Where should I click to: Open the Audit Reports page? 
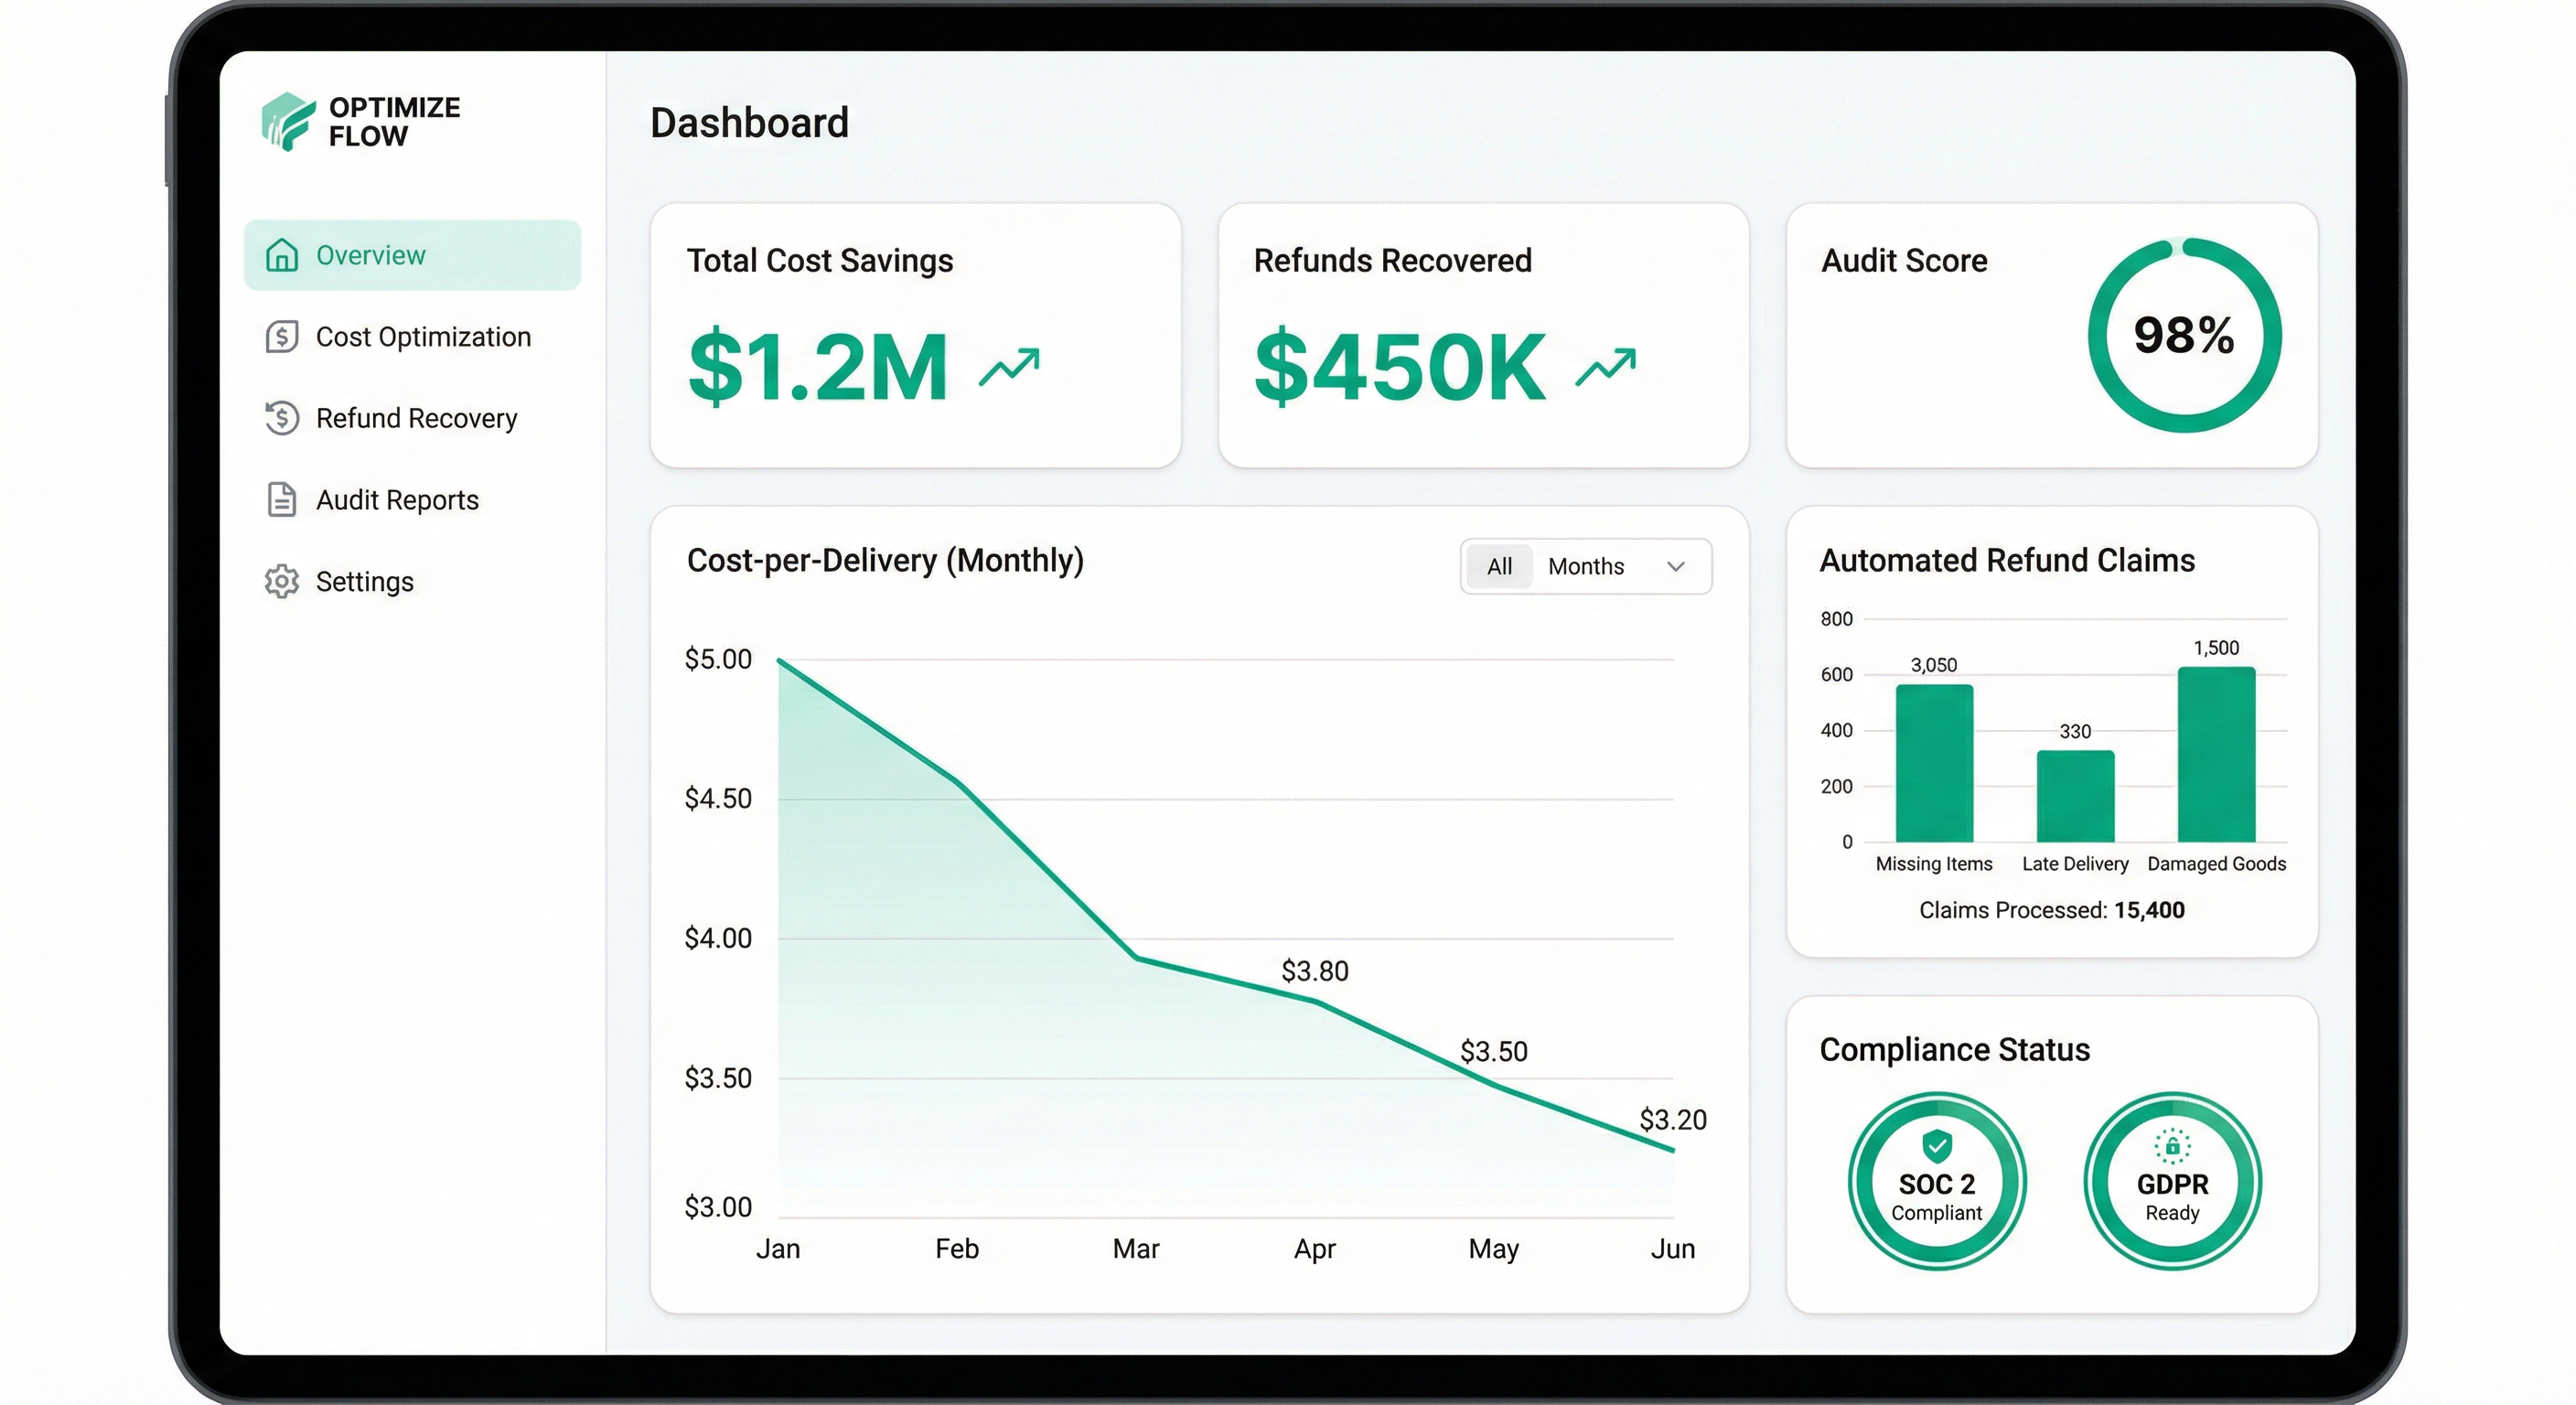pyautogui.click(x=397, y=500)
